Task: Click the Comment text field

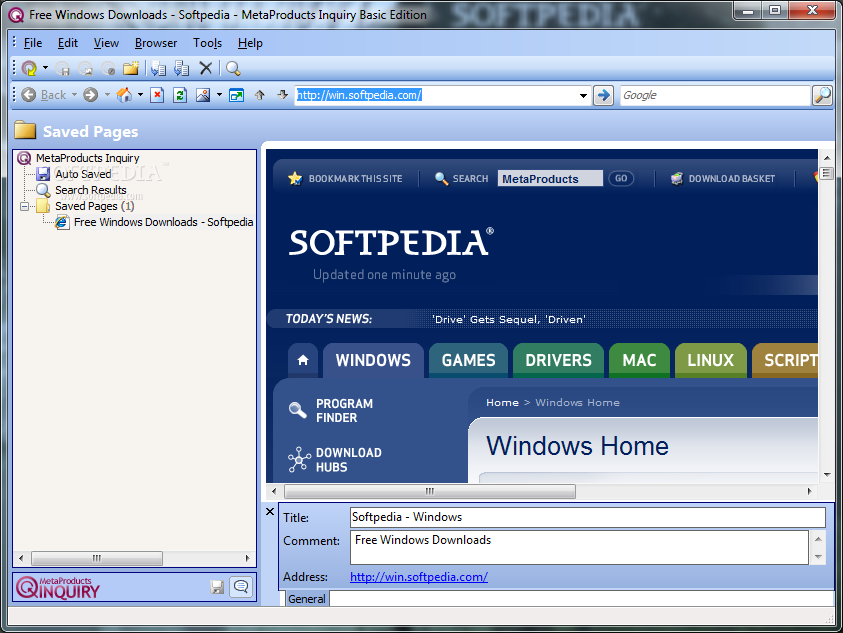Action: pos(580,547)
